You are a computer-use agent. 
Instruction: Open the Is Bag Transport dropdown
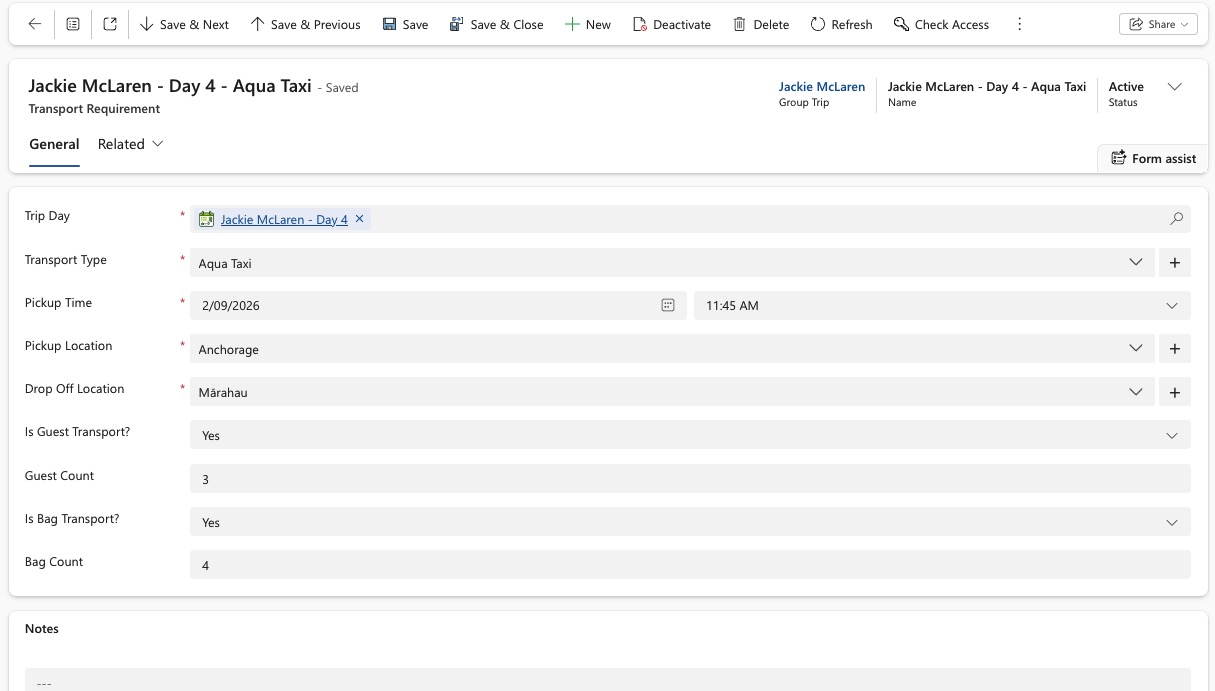pyautogui.click(x=690, y=522)
